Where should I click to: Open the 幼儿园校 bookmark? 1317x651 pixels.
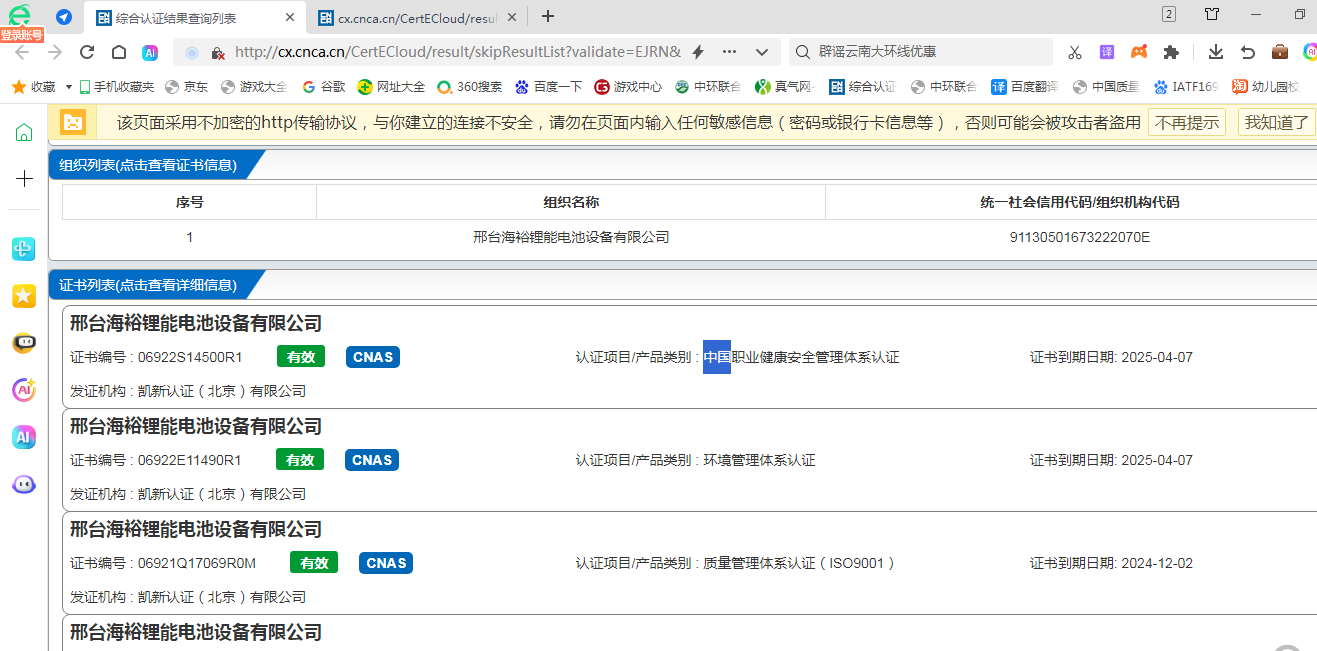[1265, 87]
